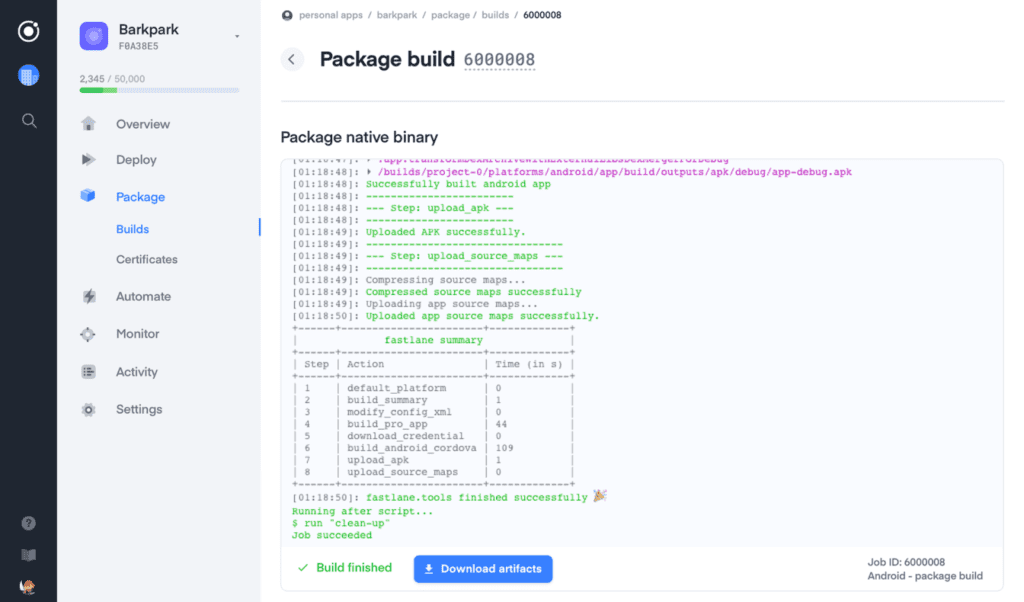This screenshot has height=602, width=1024.
Task: Open the Automate section
Action: (x=143, y=296)
